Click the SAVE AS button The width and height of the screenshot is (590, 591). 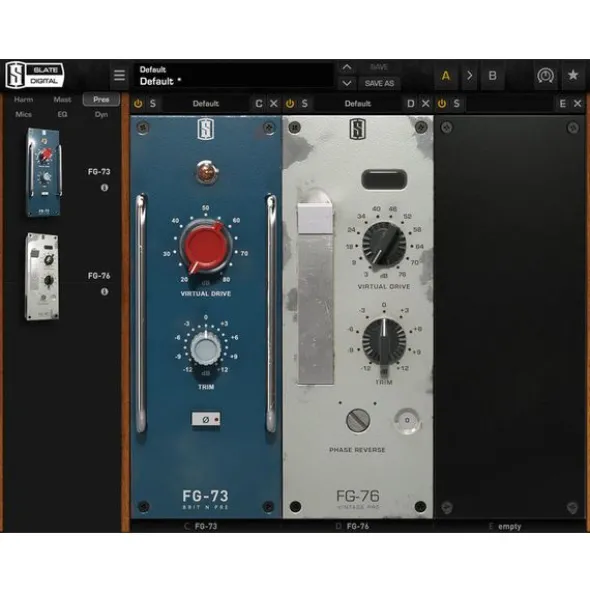coord(379,83)
